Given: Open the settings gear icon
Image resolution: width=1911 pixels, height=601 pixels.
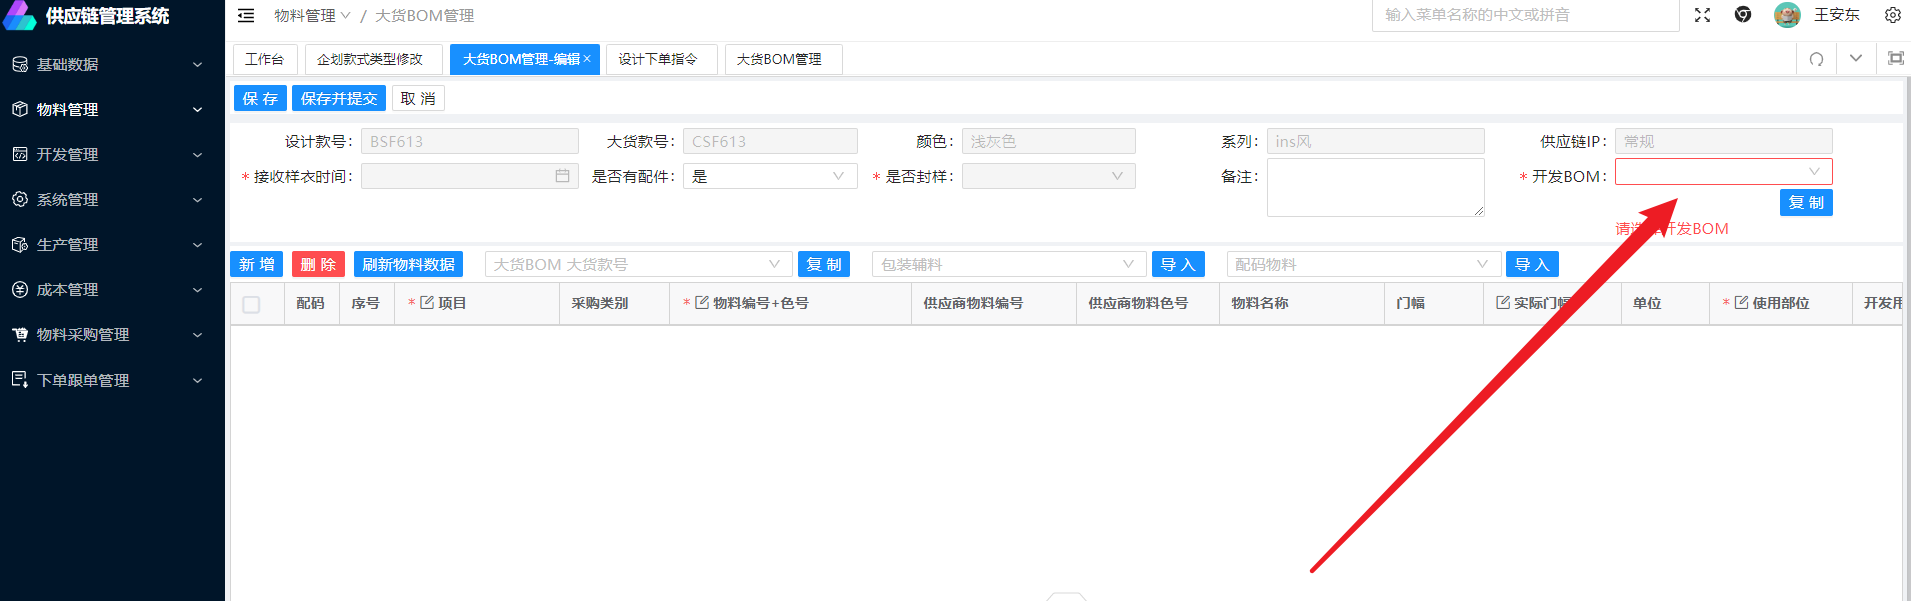Looking at the screenshot, I should (x=1892, y=15).
